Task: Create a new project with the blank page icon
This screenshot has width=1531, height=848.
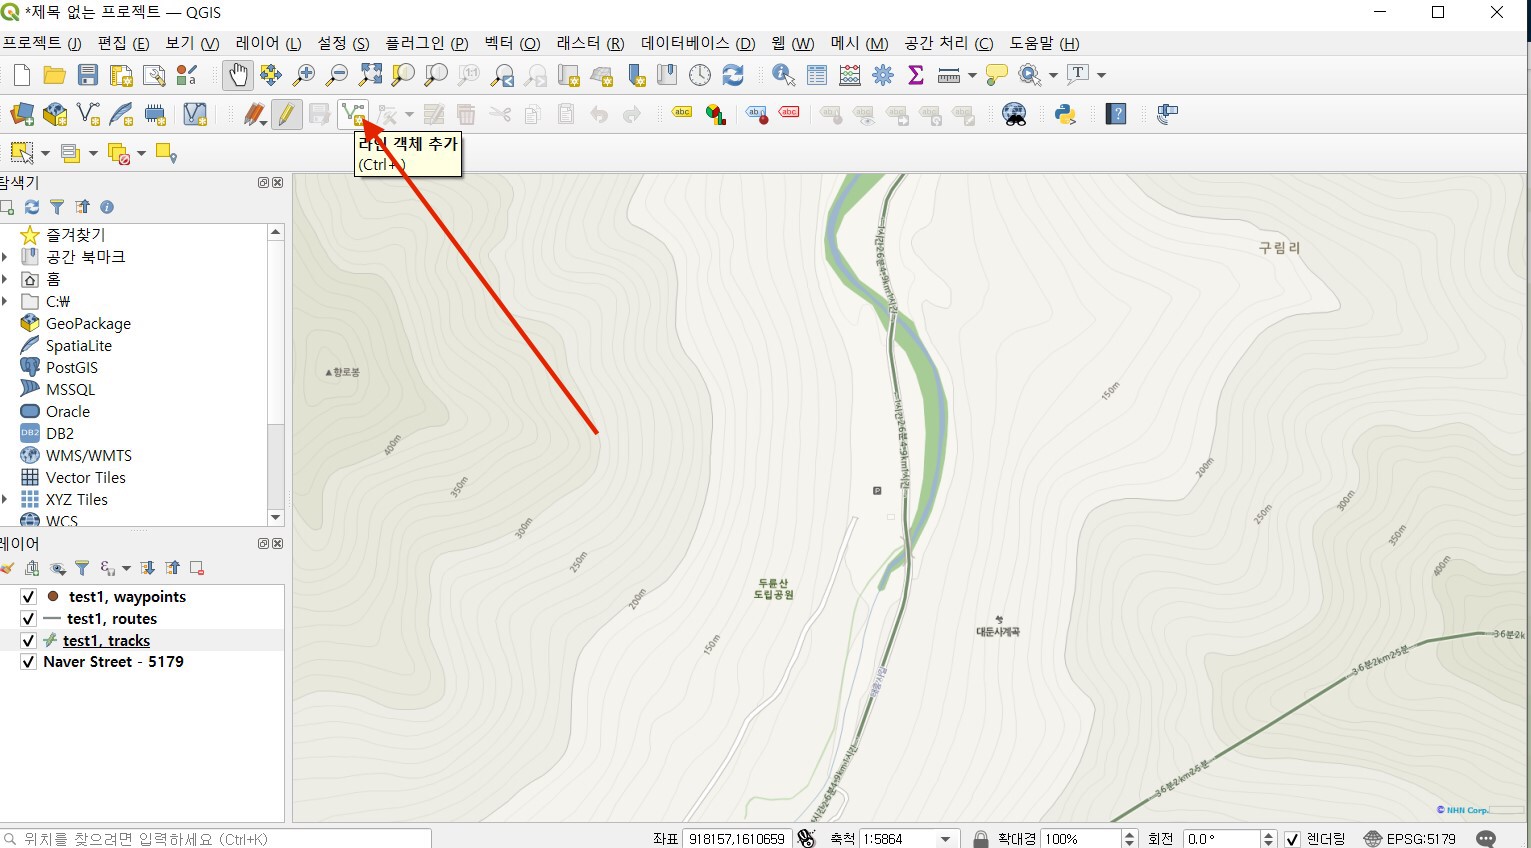Action: [x=22, y=75]
